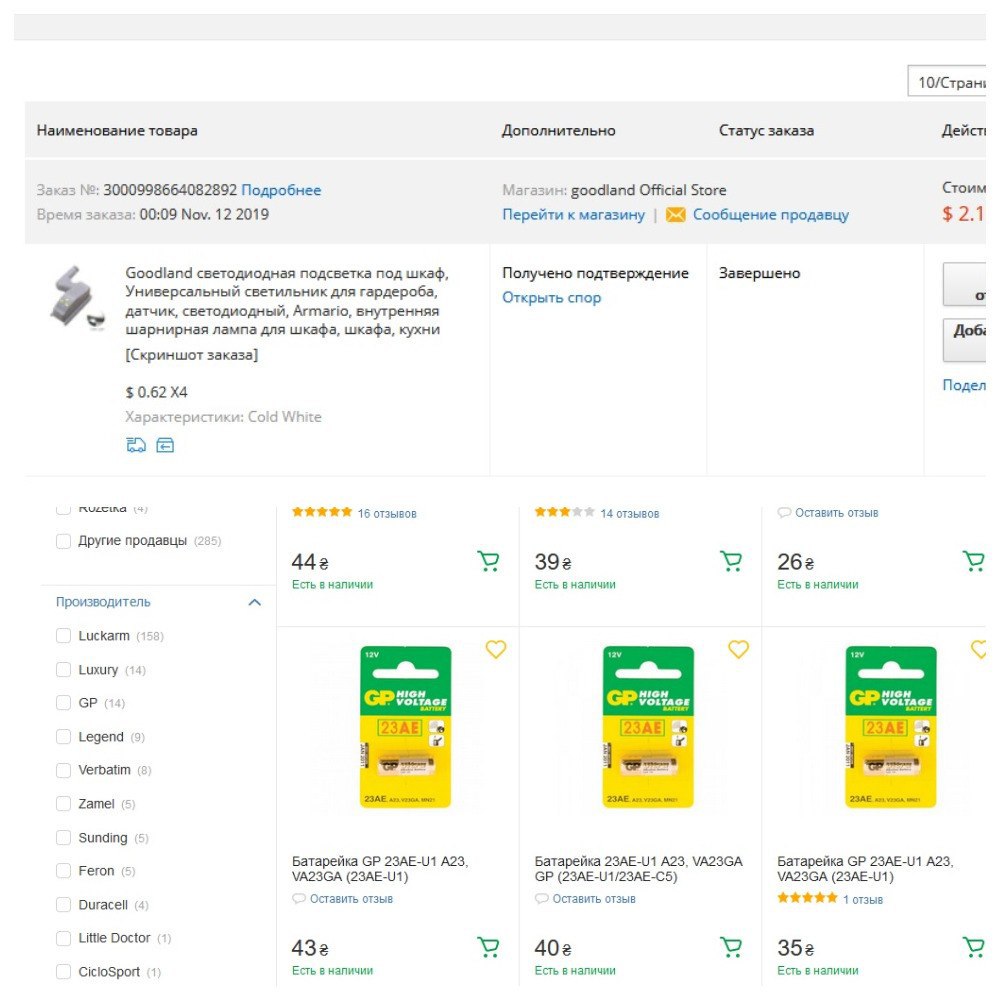This screenshot has width=1000, height=1000.
Task: Click cart icon for 40₴ battery
Action: [x=731, y=947]
